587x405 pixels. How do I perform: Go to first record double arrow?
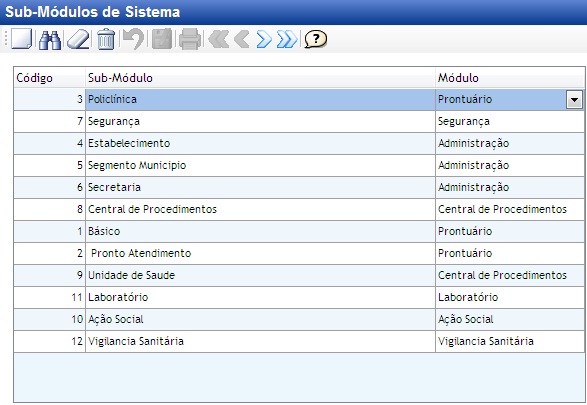[218, 39]
